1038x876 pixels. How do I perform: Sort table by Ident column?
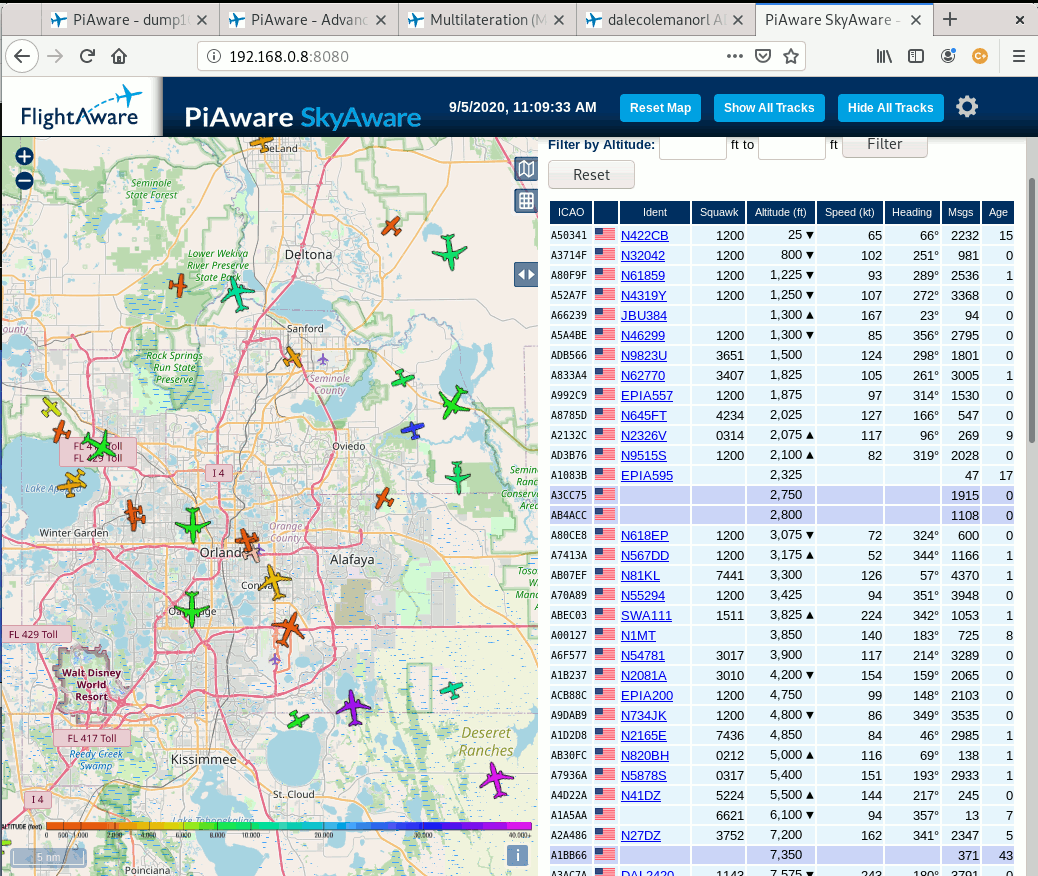655,213
